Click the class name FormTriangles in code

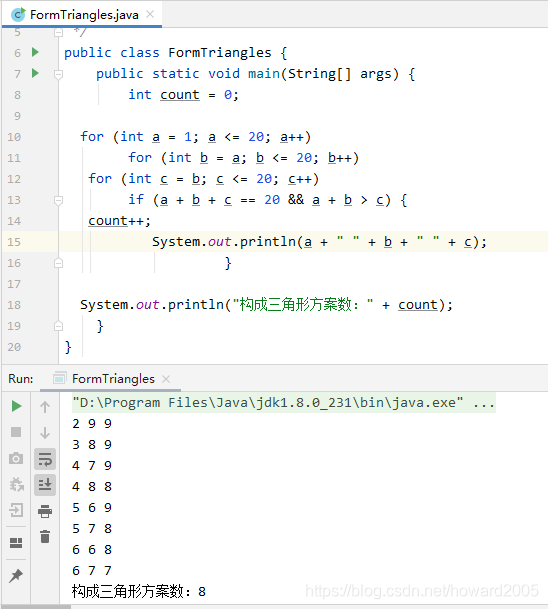click(219, 52)
